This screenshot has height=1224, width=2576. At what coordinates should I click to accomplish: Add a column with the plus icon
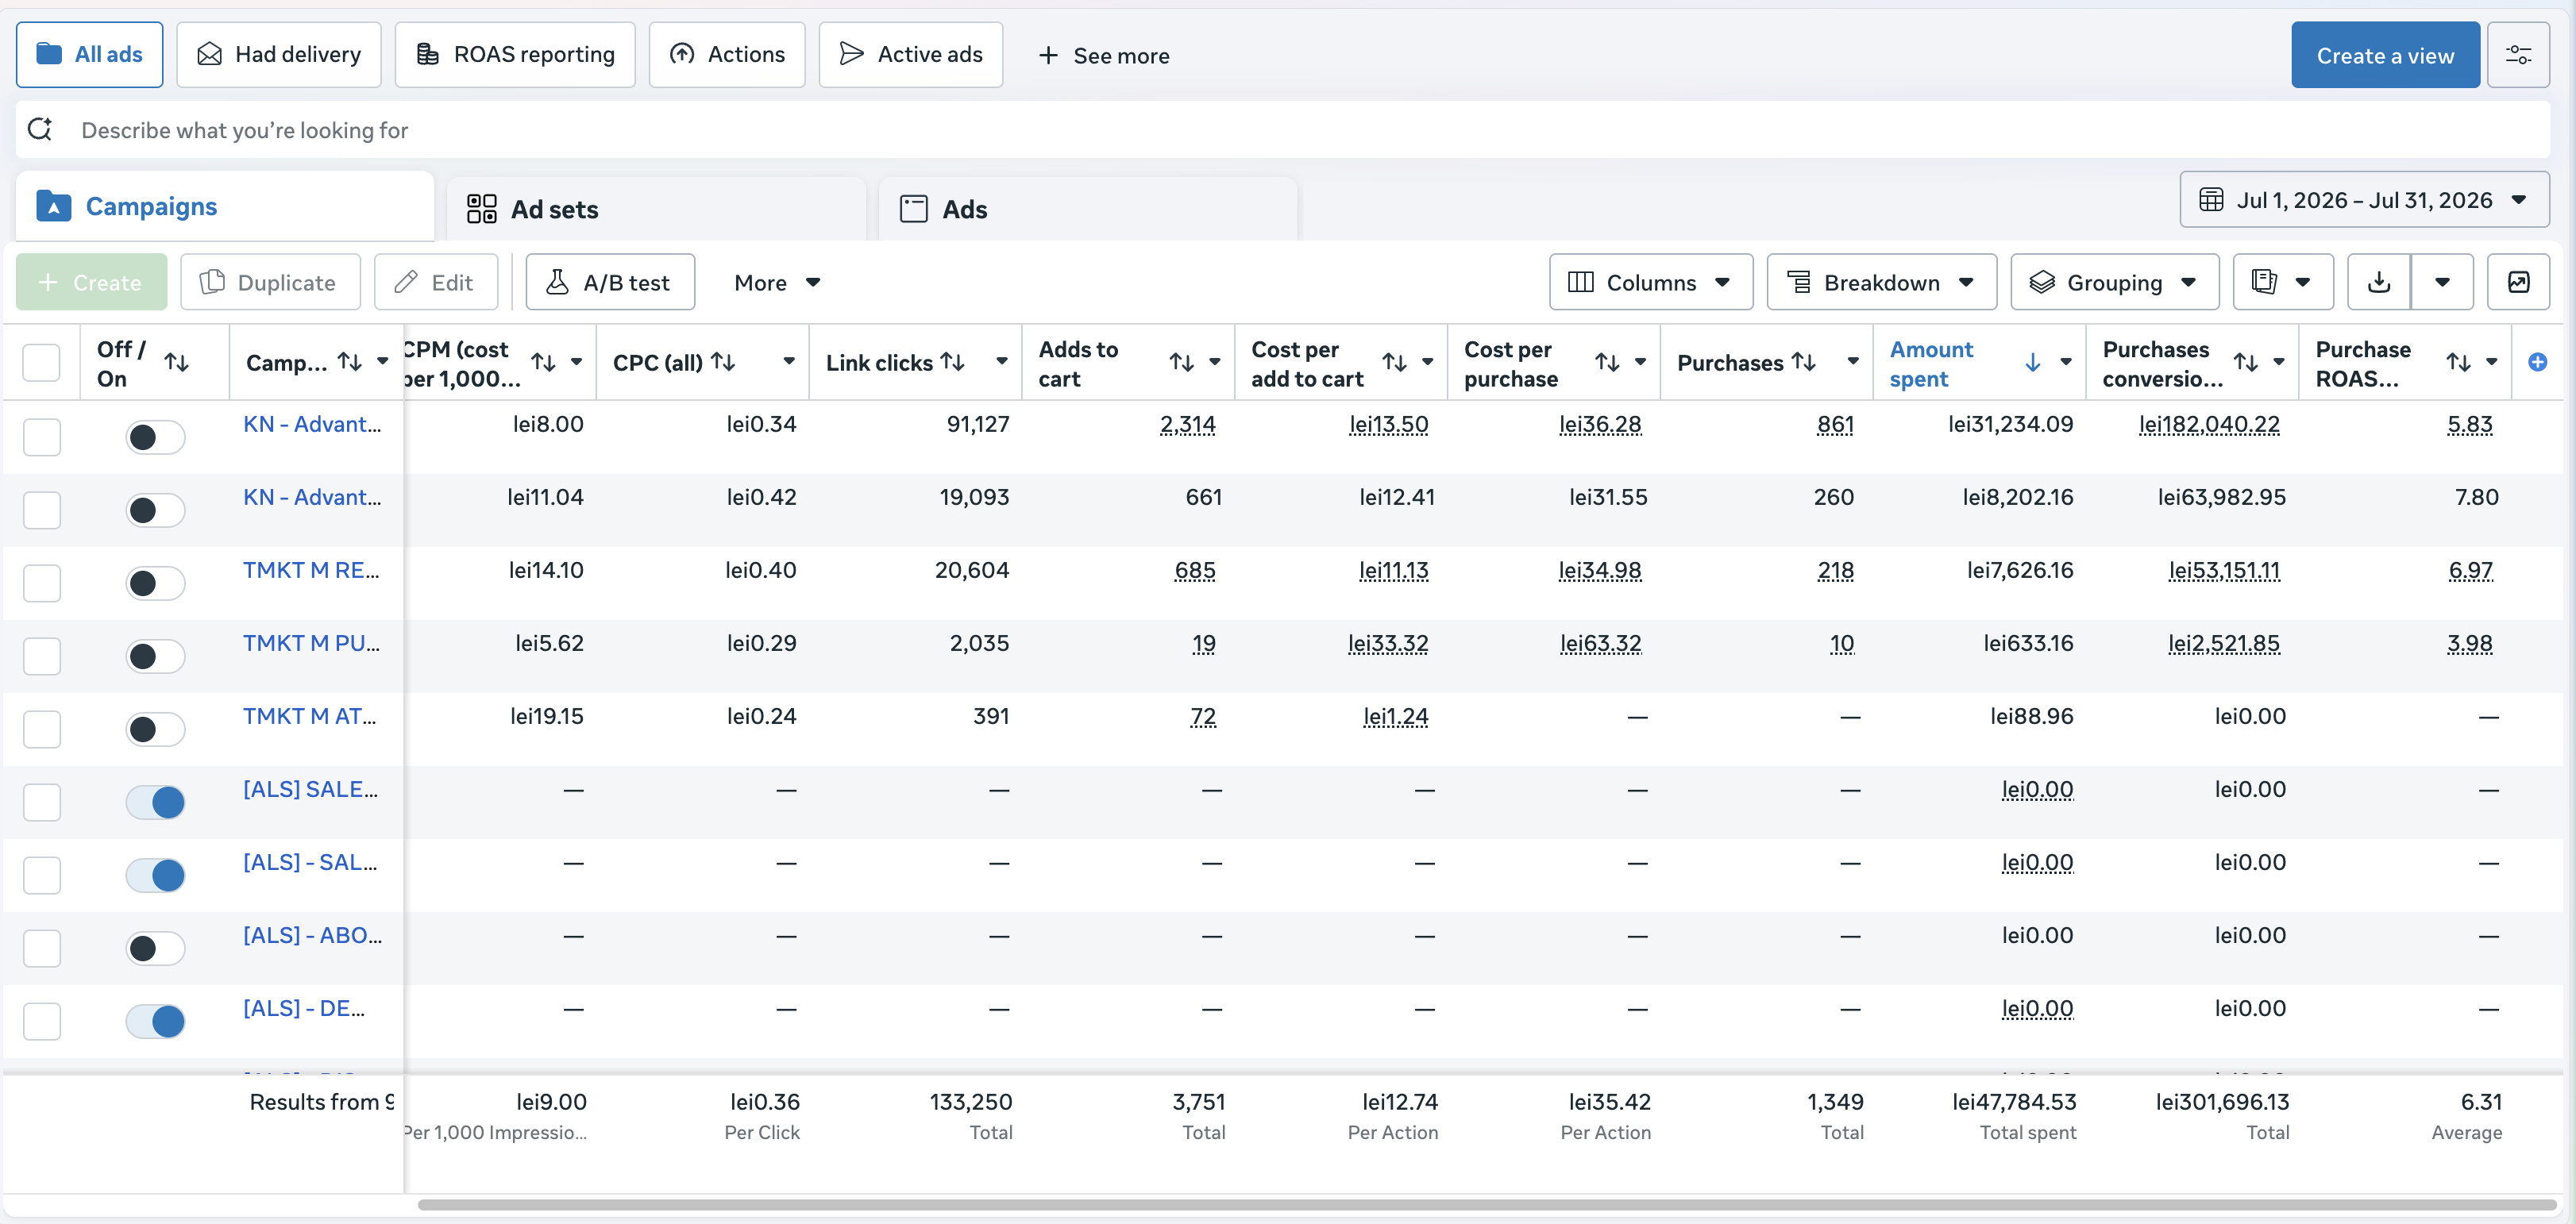(x=2537, y=362)
